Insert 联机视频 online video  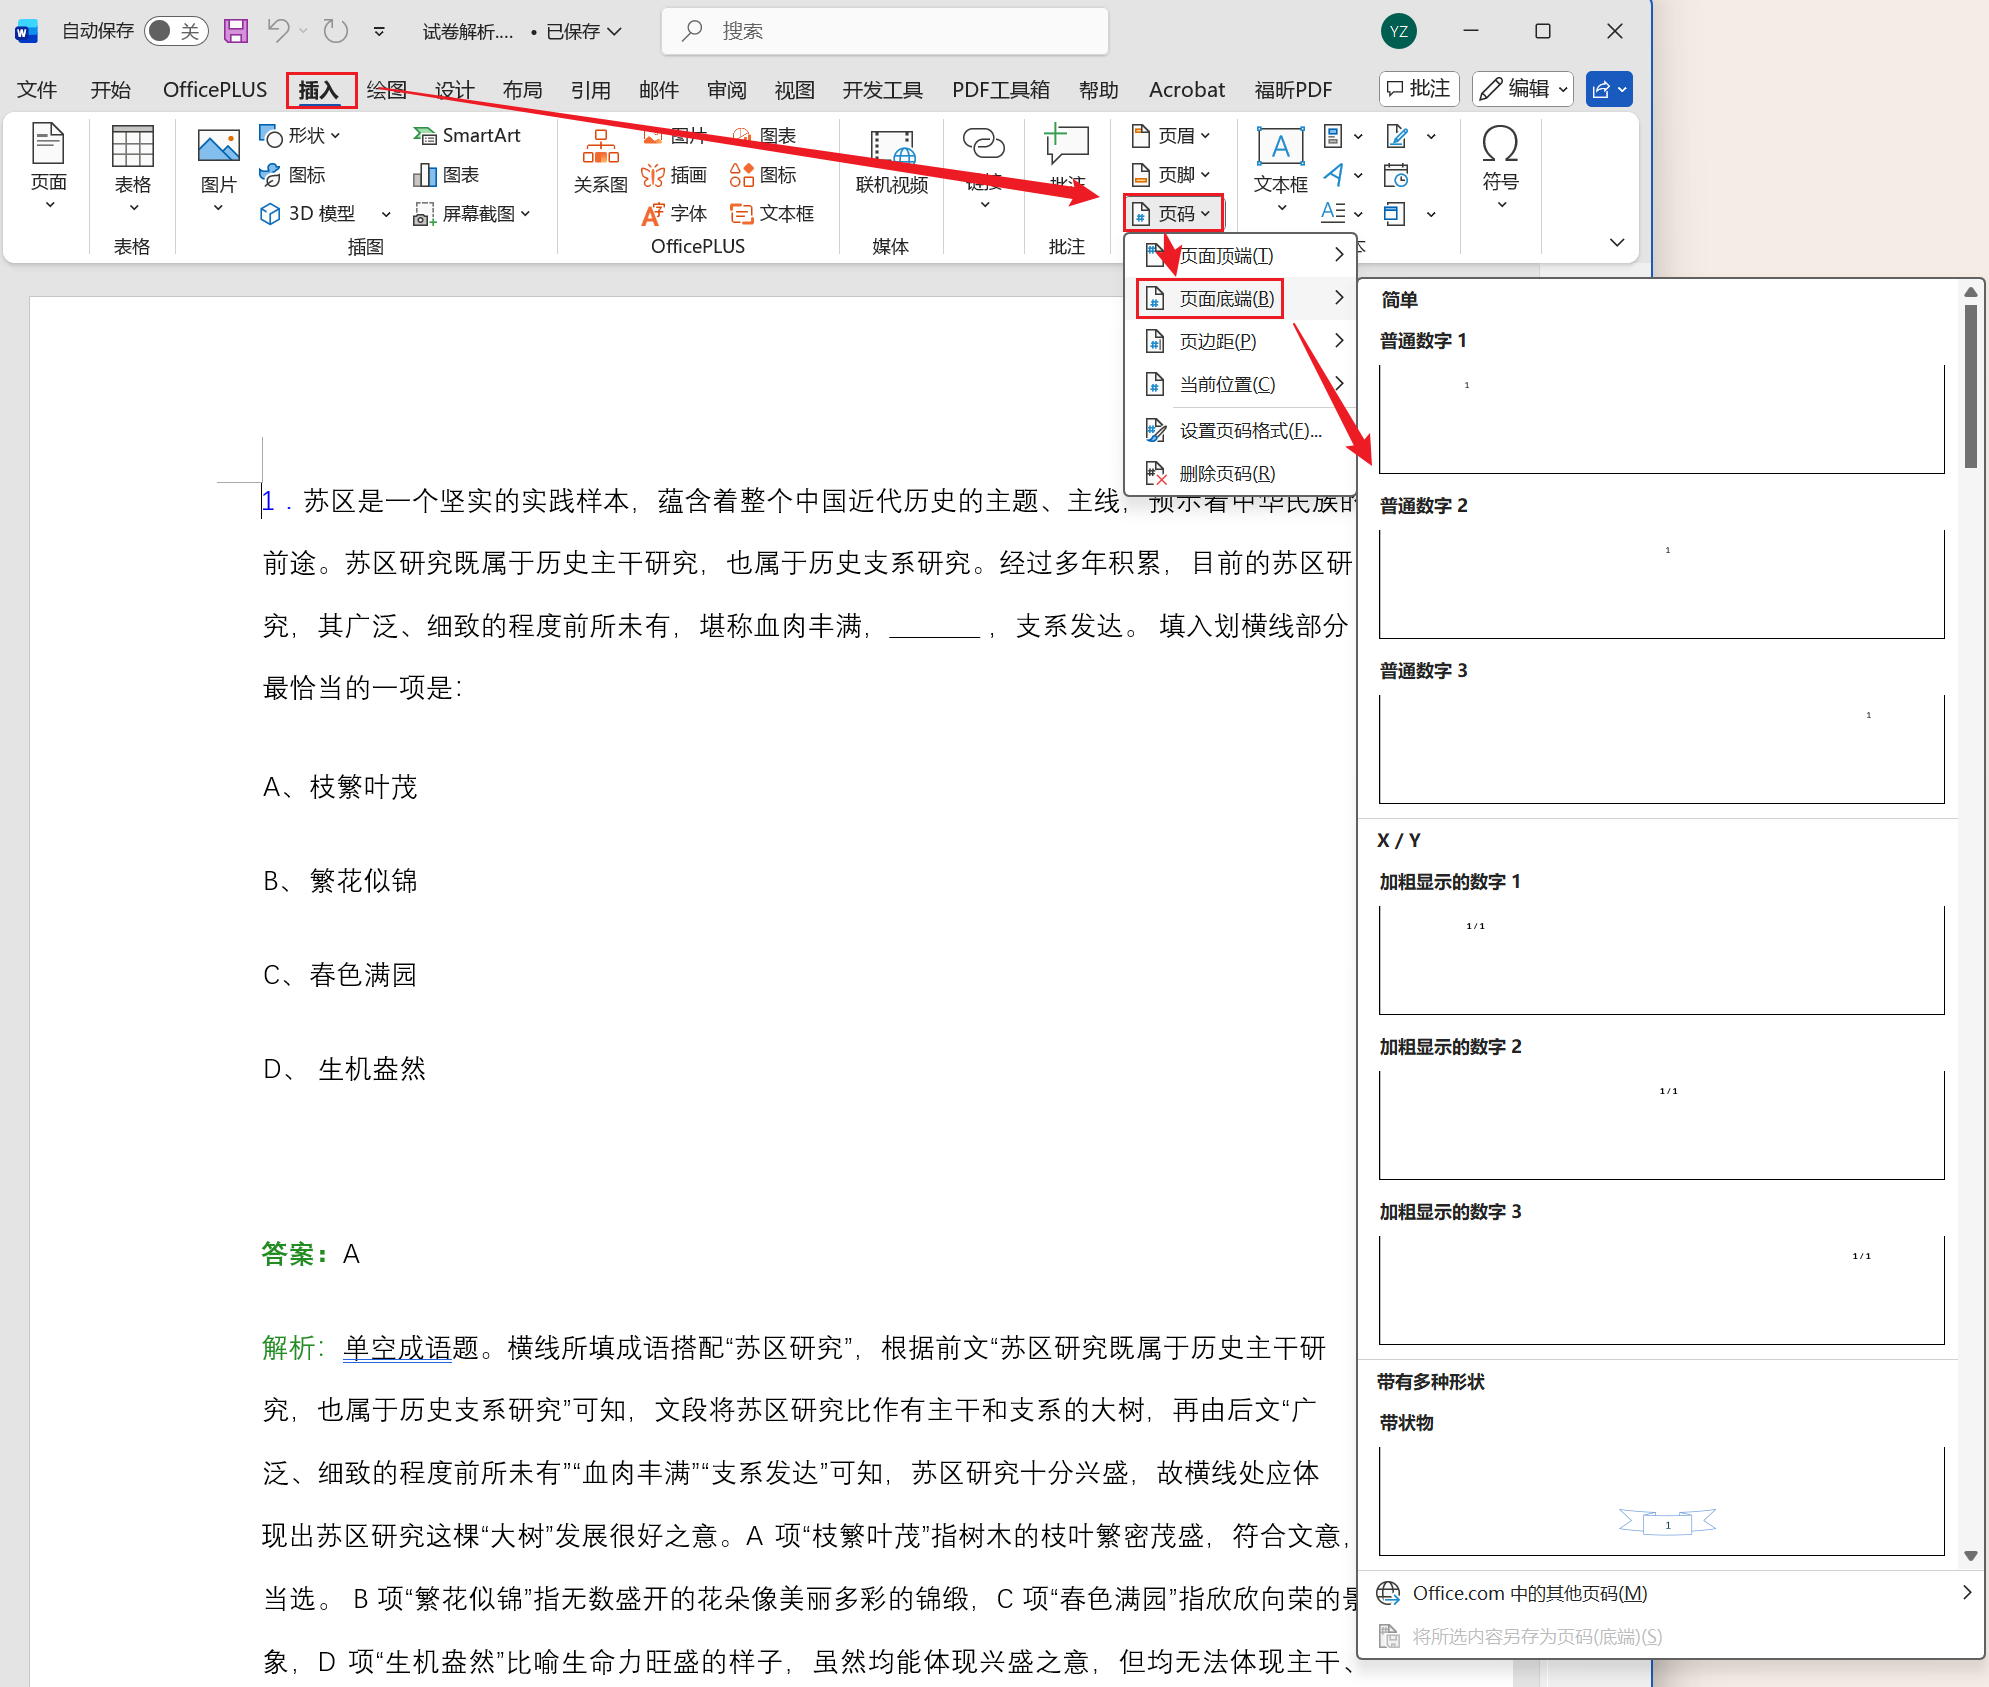tap(890, 165)
